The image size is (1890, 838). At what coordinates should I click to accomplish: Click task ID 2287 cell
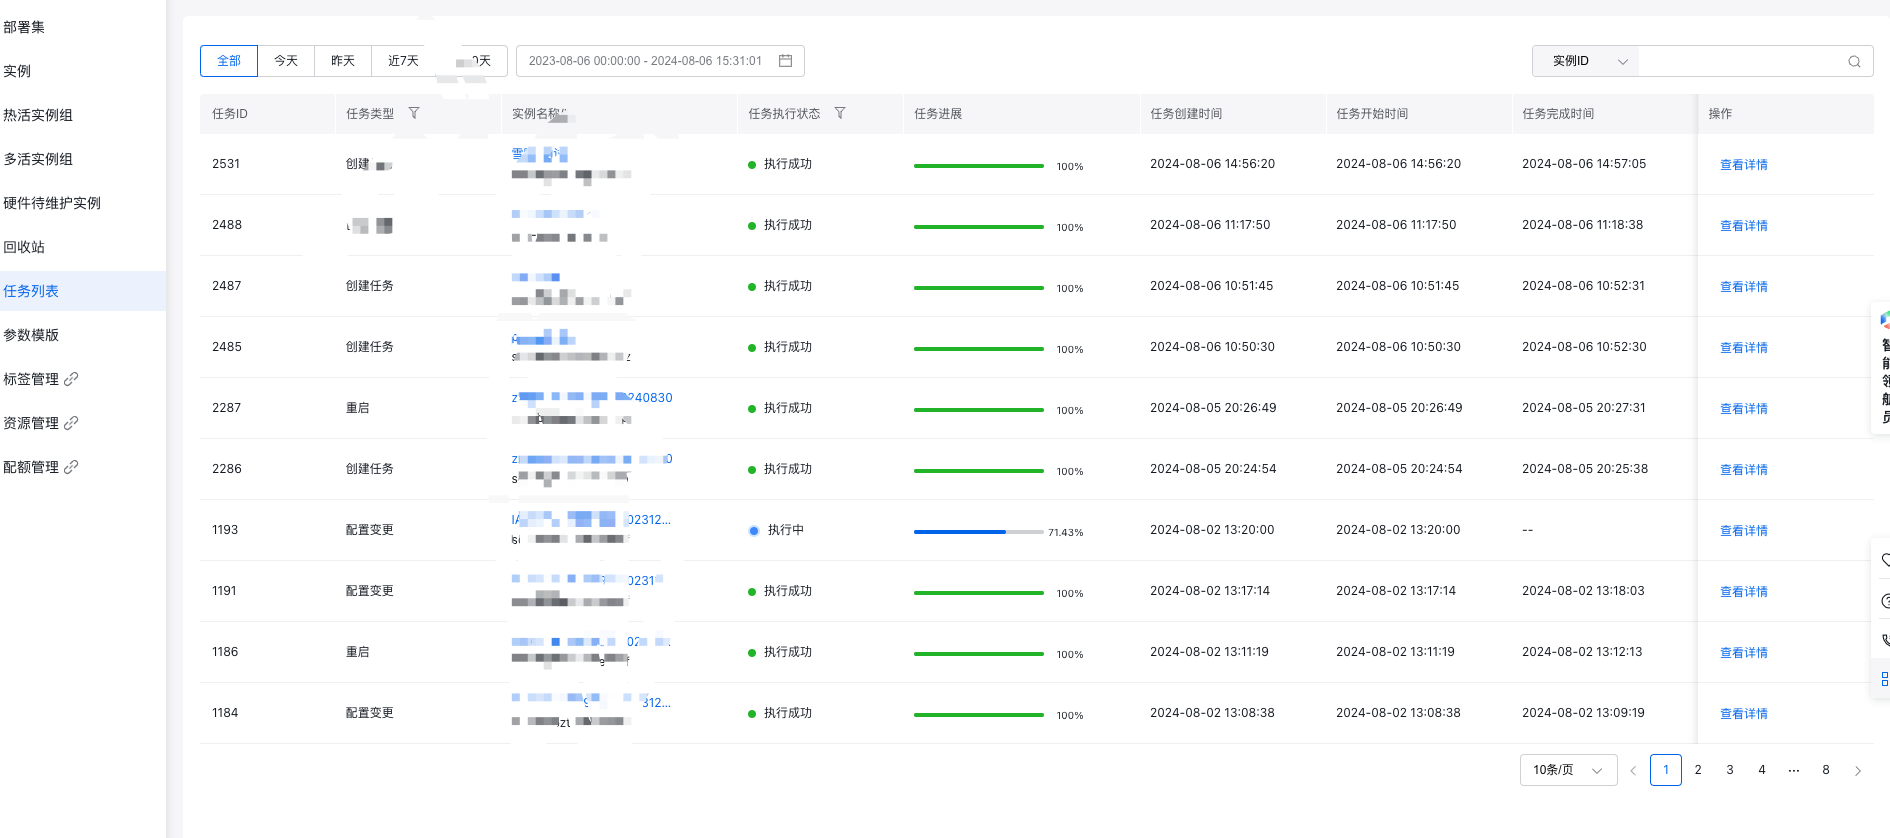tap(227, 408)
